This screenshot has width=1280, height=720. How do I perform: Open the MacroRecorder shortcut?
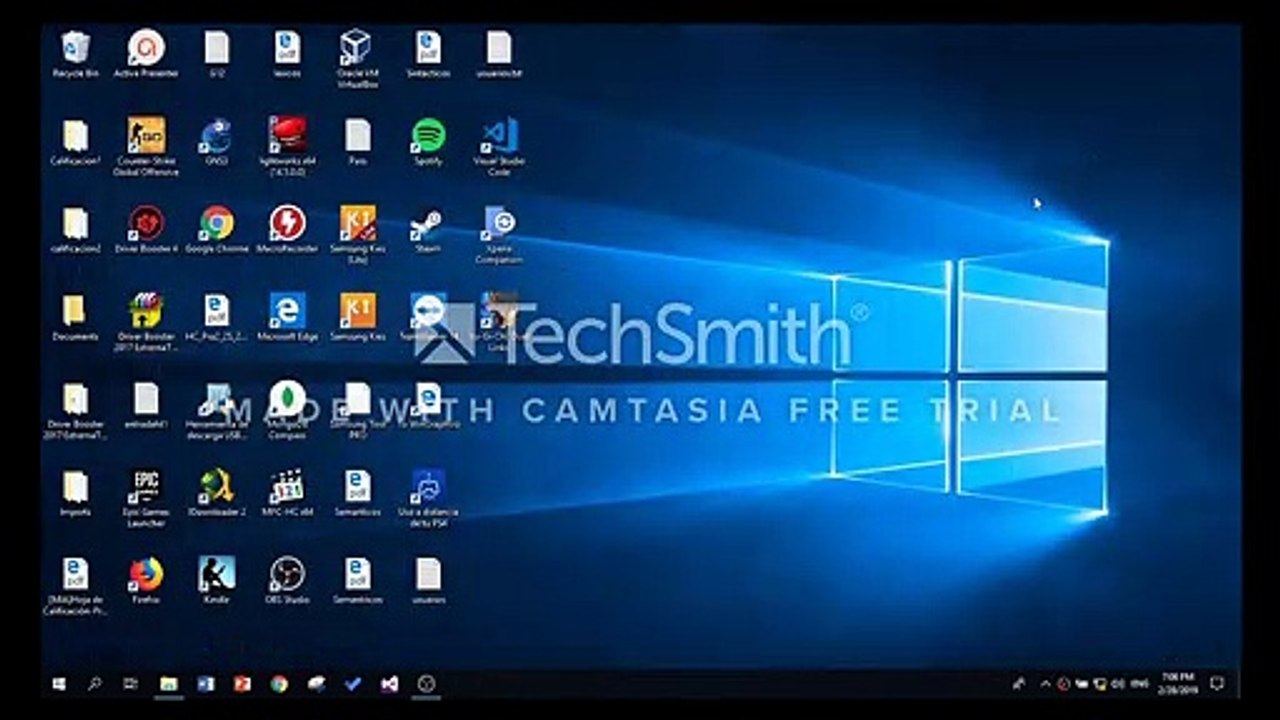point(287,230)
